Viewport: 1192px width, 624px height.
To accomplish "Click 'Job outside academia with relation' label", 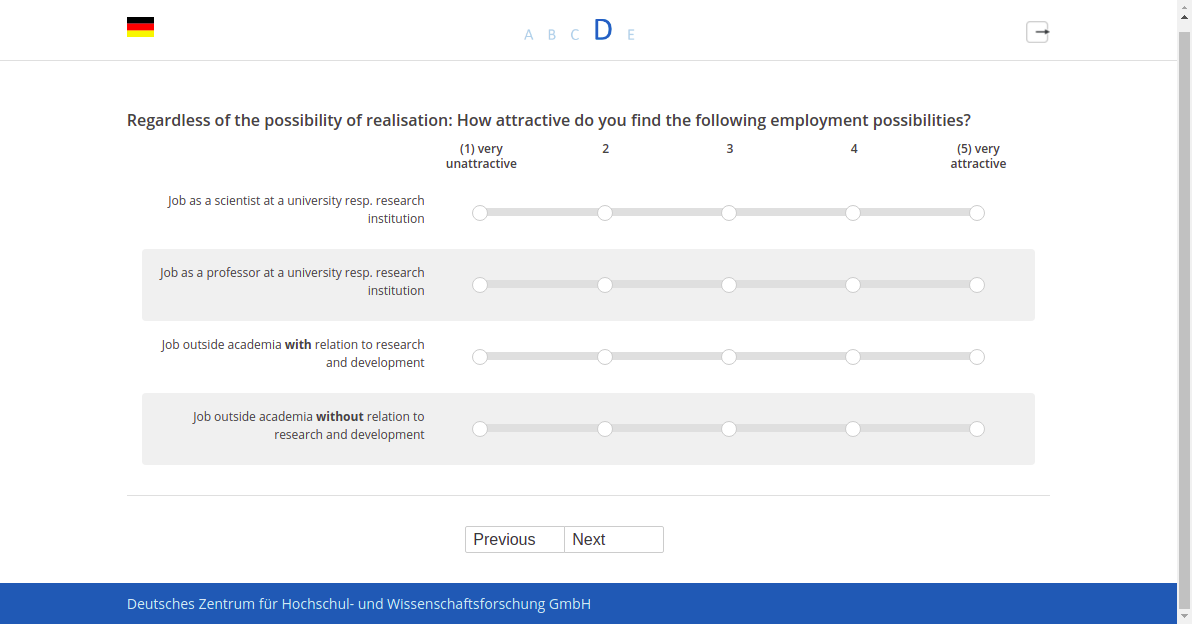I will pos(293,353).
